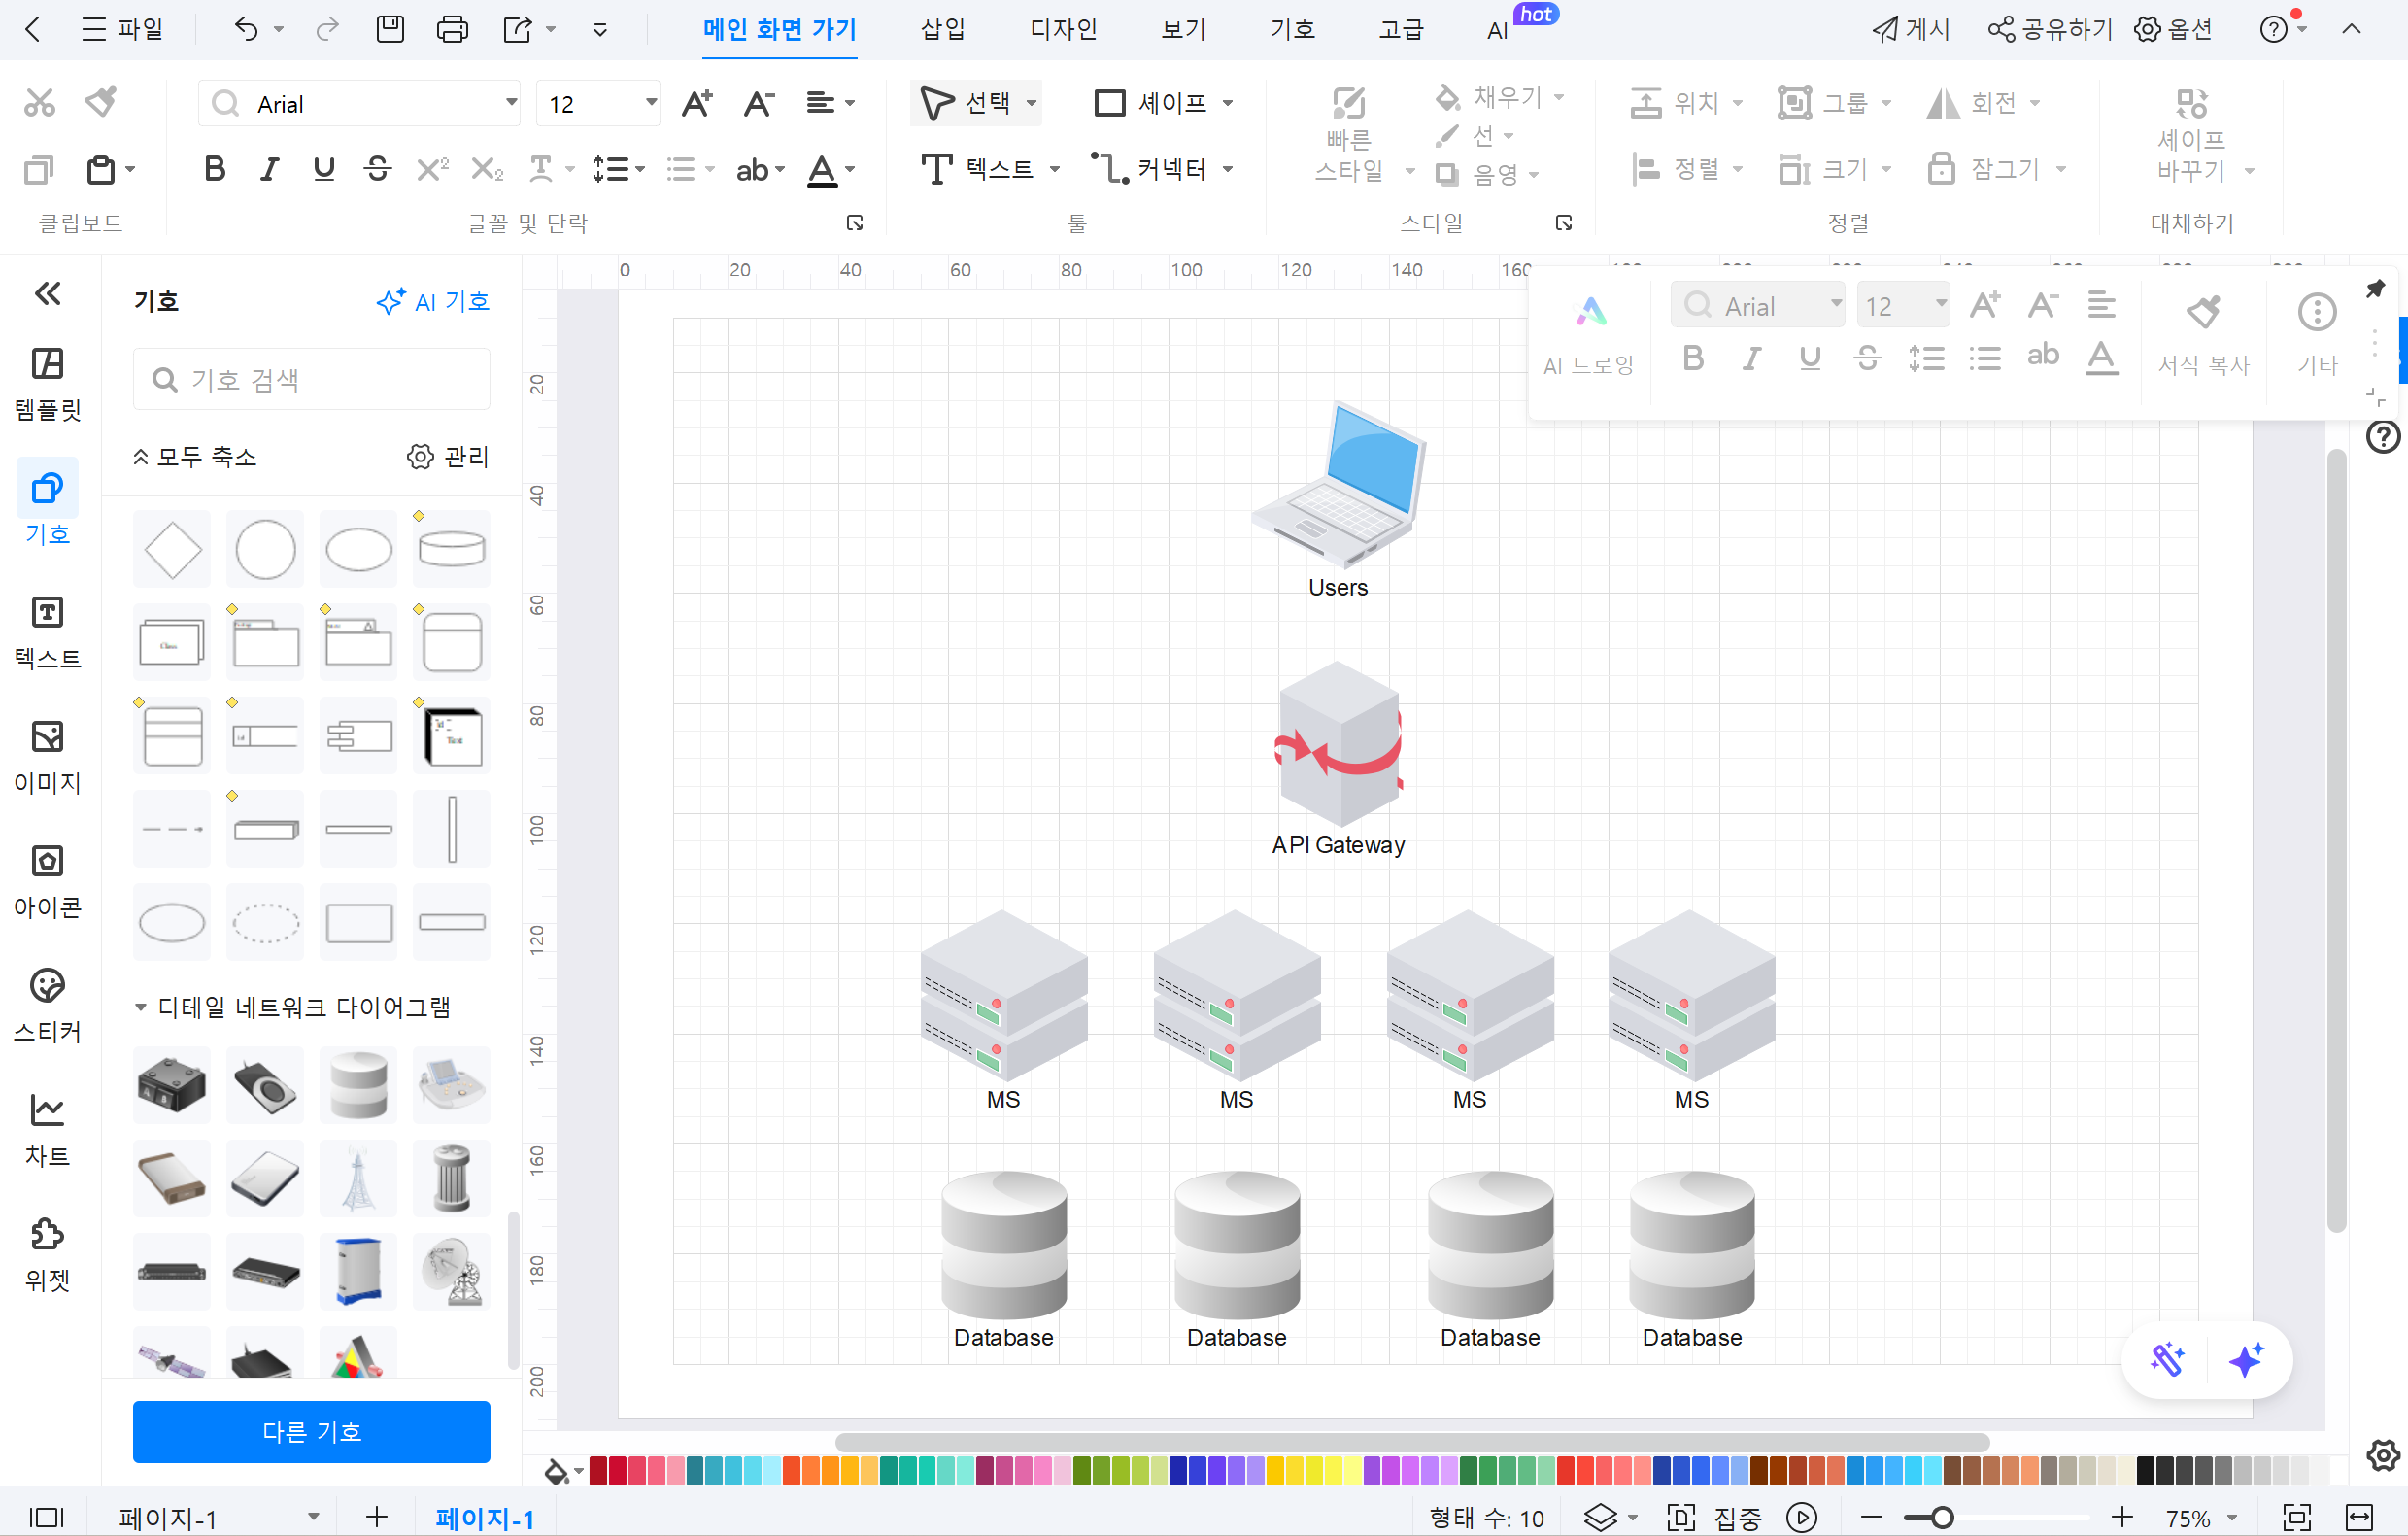
Task: Switch to the 고급 tab
Action: tap(1400, 29)
